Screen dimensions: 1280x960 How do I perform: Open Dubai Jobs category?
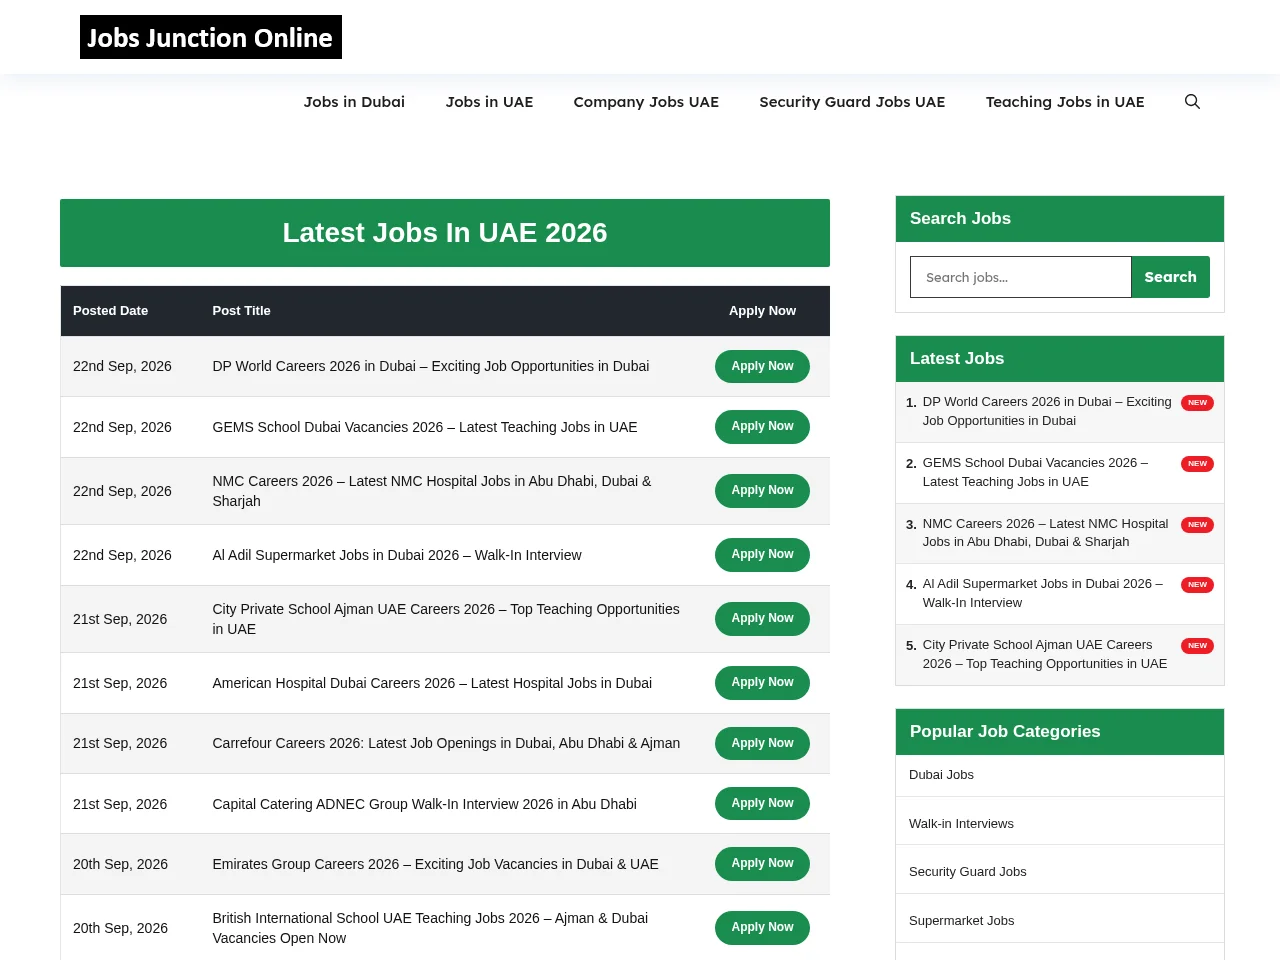pyautogui.click(x=941, y=775)
